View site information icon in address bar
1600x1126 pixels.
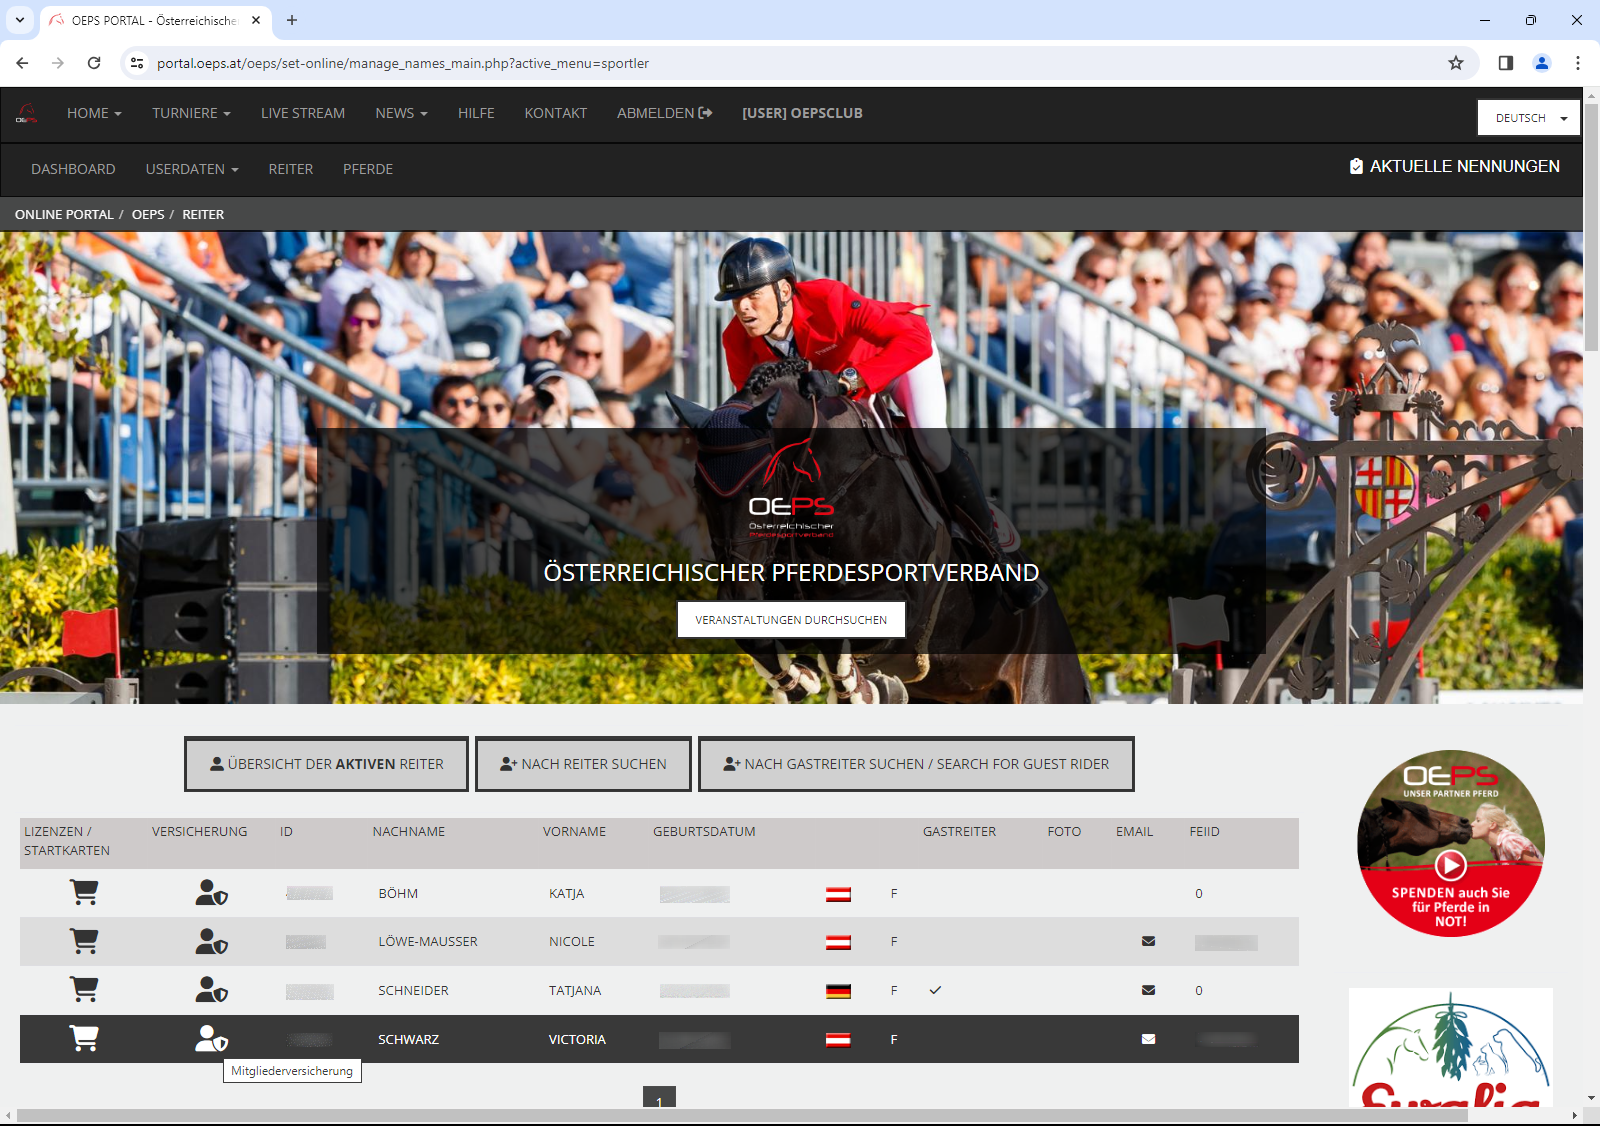point(137,63)
